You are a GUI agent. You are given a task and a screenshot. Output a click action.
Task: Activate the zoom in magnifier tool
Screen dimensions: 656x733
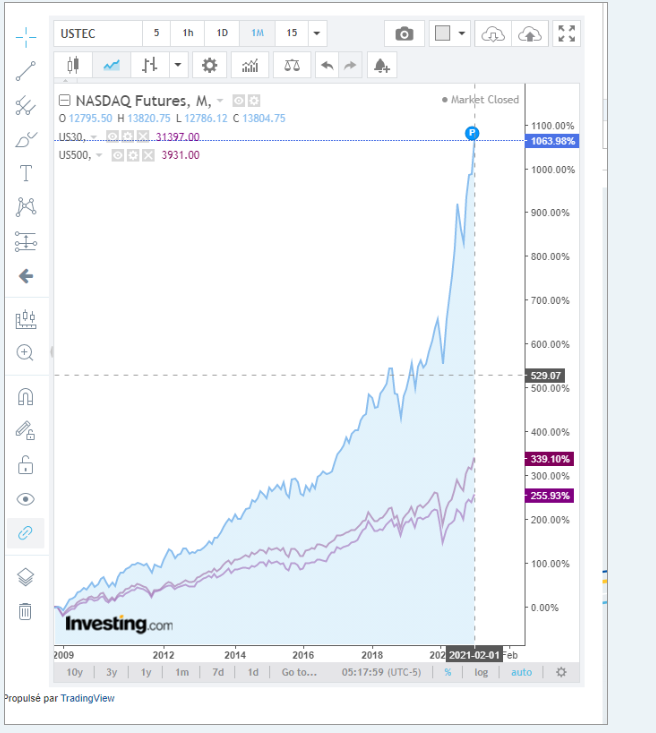point(27,352)
